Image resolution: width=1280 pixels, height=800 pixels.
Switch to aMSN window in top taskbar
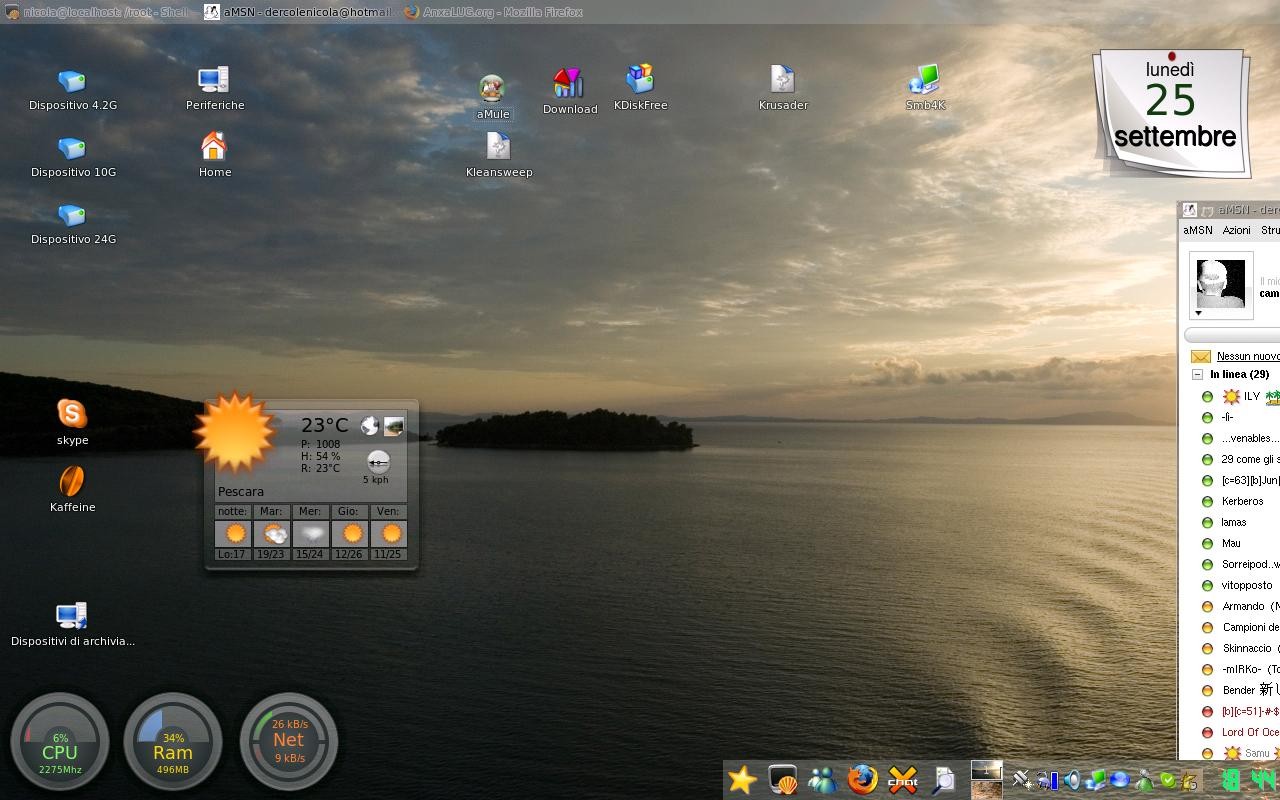[x=298, y=12]
